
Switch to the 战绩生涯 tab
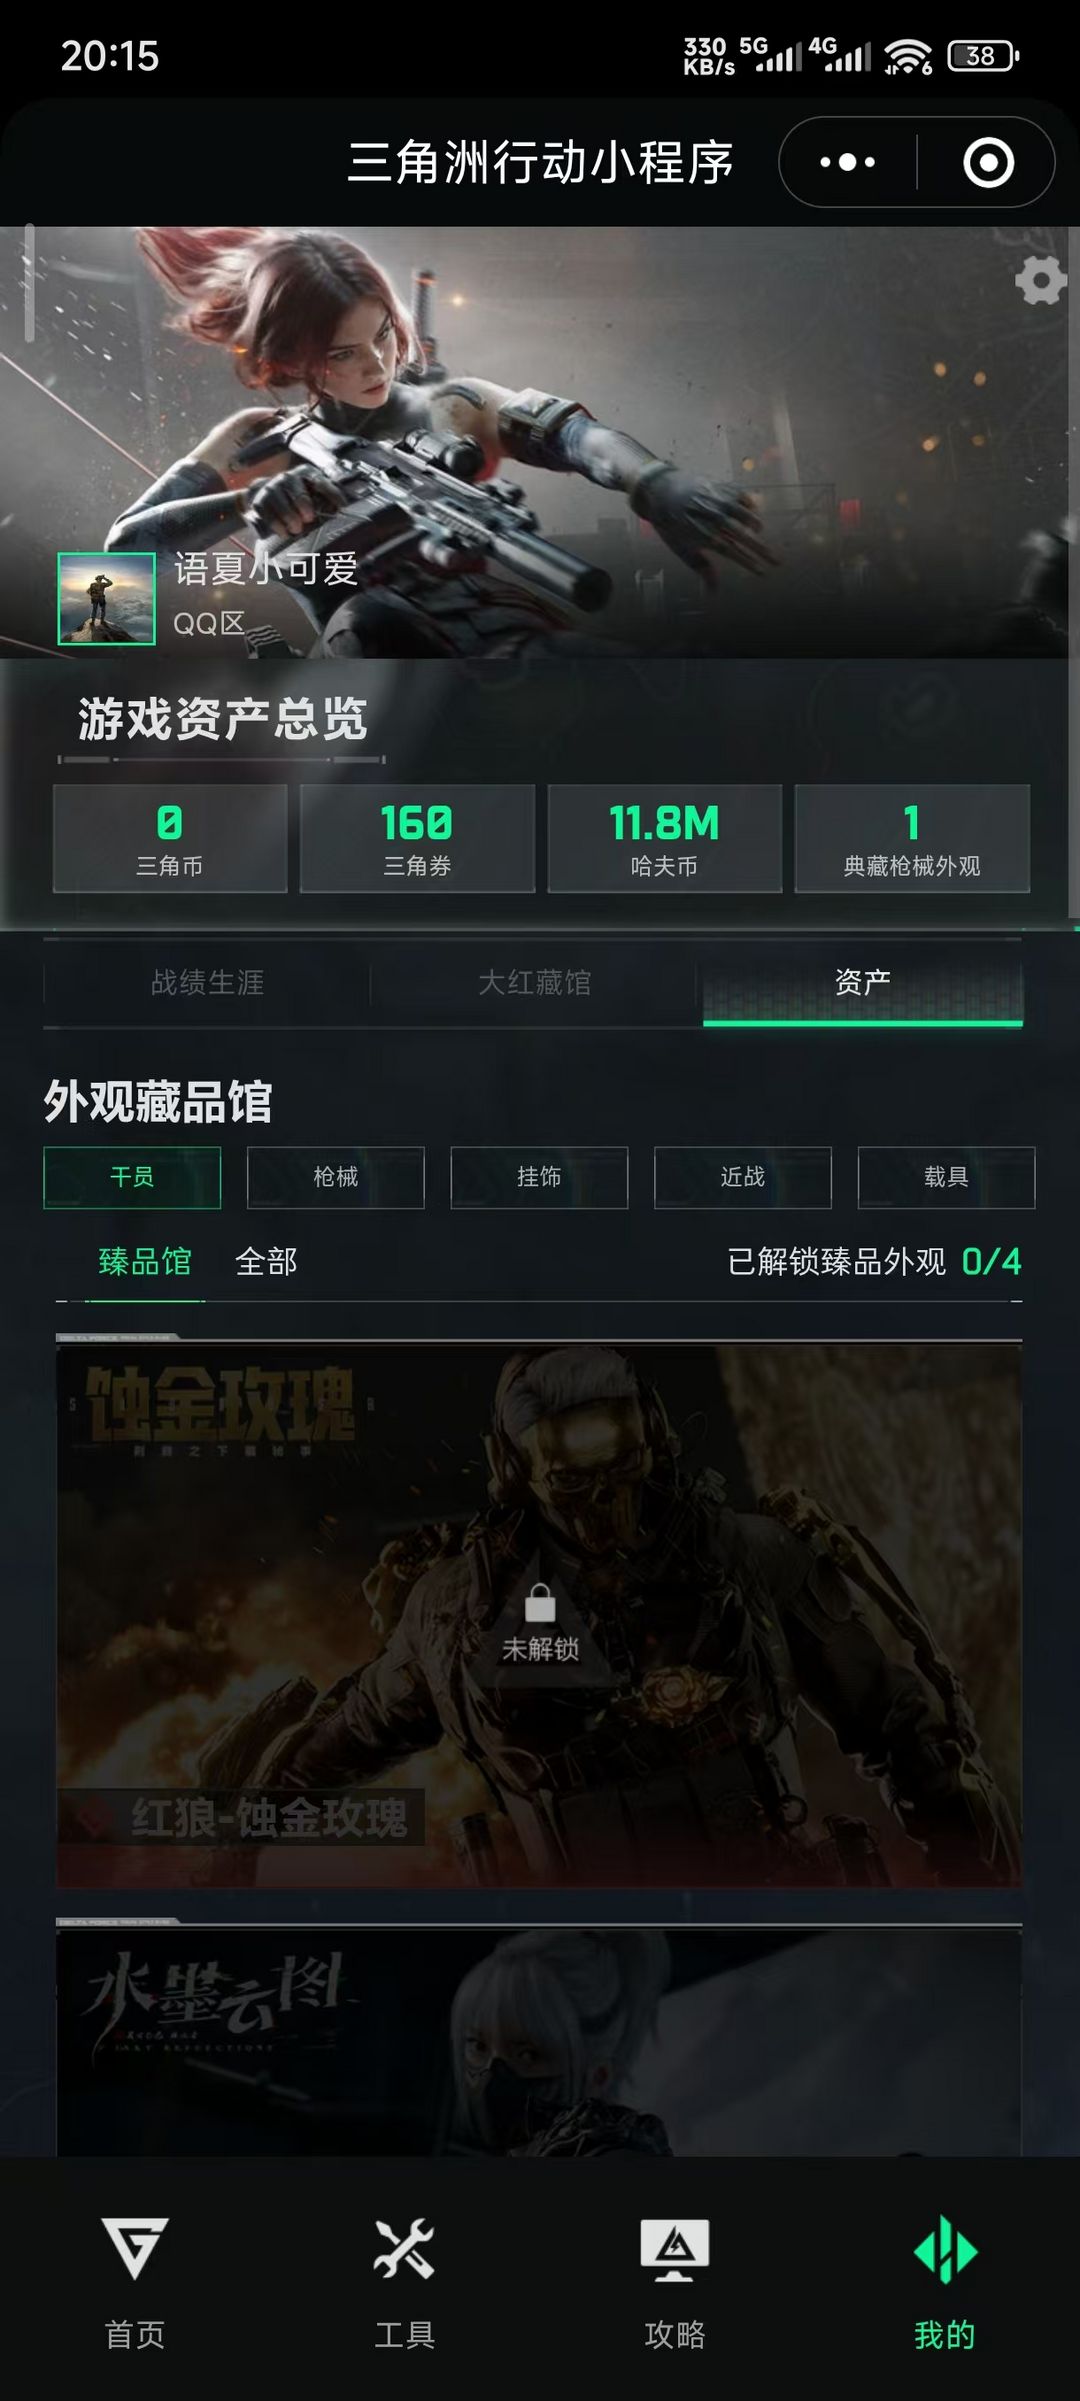point(207,983)
